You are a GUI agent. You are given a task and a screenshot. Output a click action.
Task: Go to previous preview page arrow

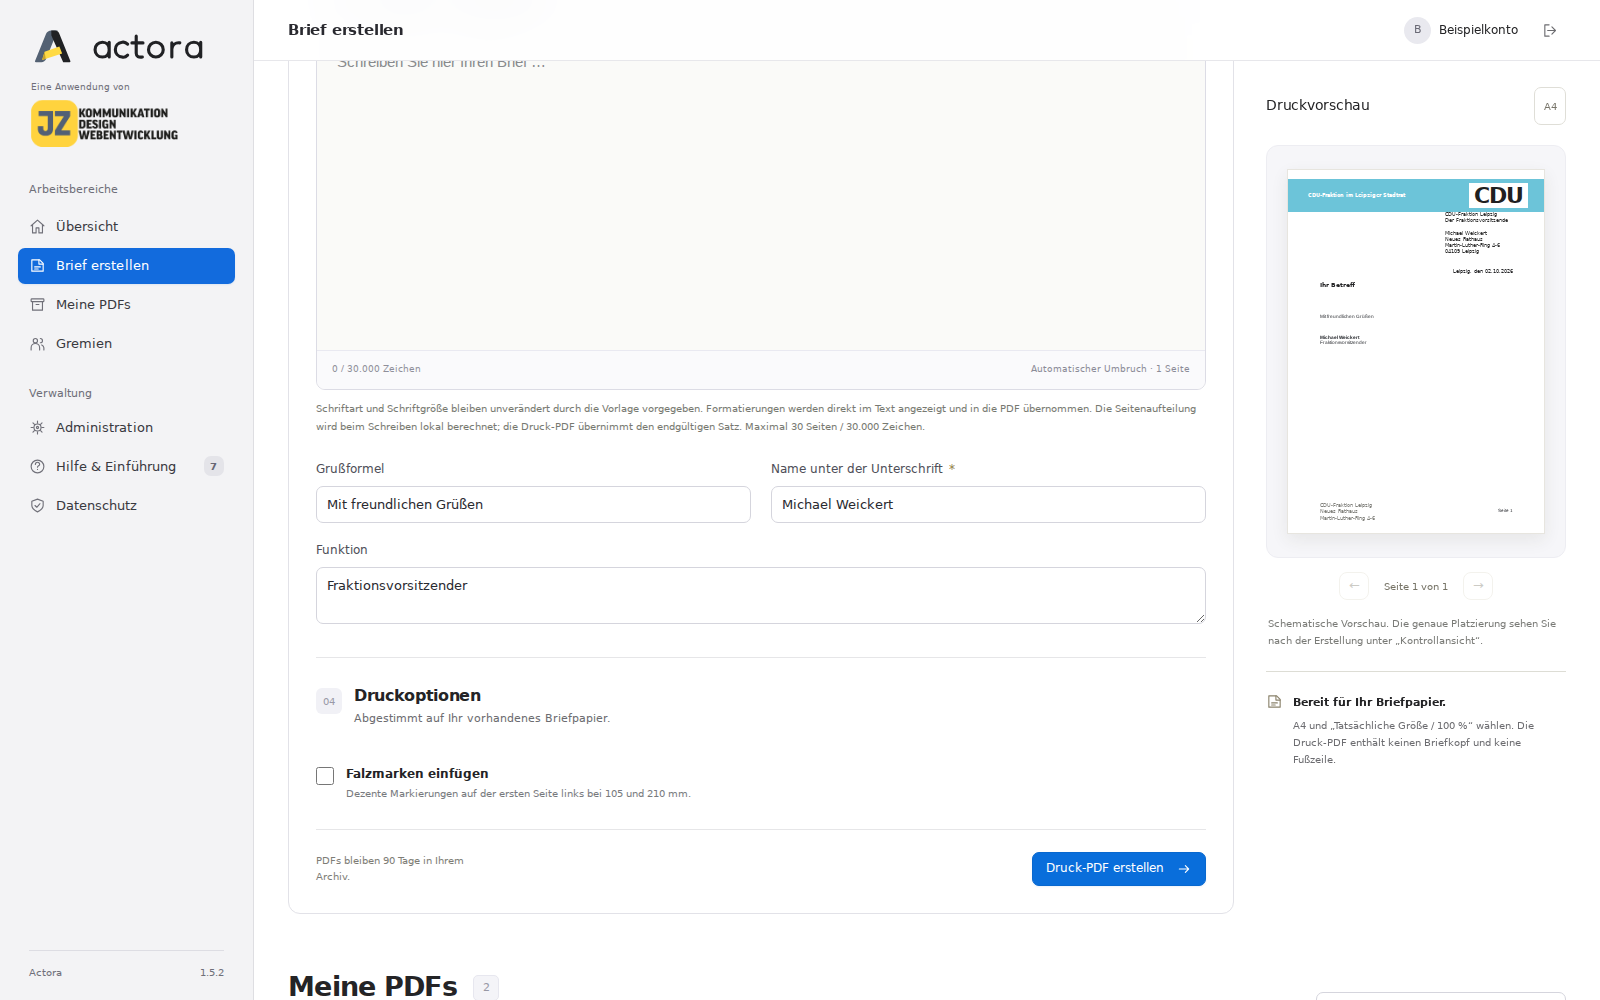coord(1354,586)
